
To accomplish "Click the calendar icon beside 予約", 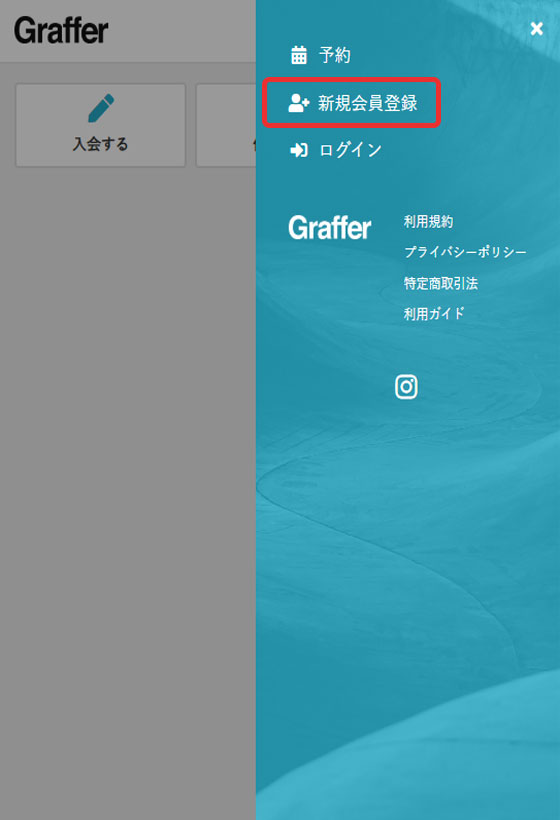I will coord(299,54).
